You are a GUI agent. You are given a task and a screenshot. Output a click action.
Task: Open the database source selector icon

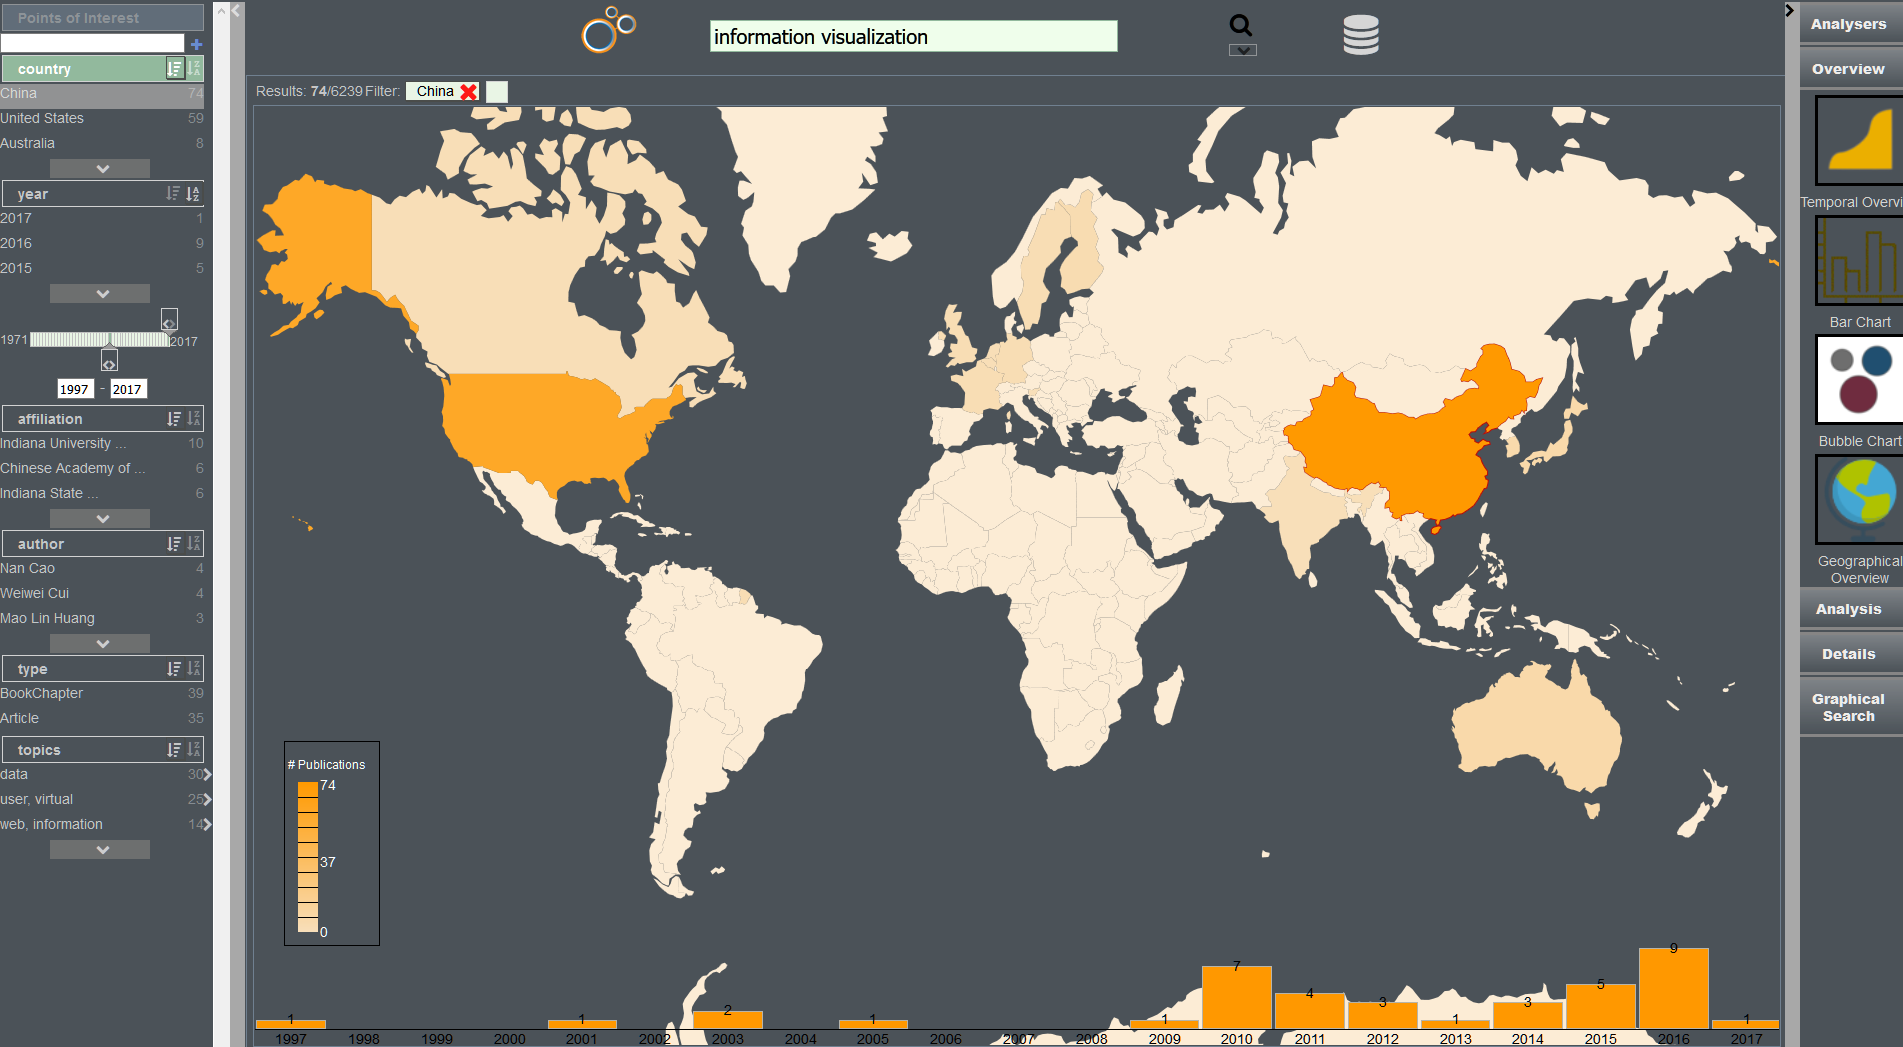coord(1360,33)
